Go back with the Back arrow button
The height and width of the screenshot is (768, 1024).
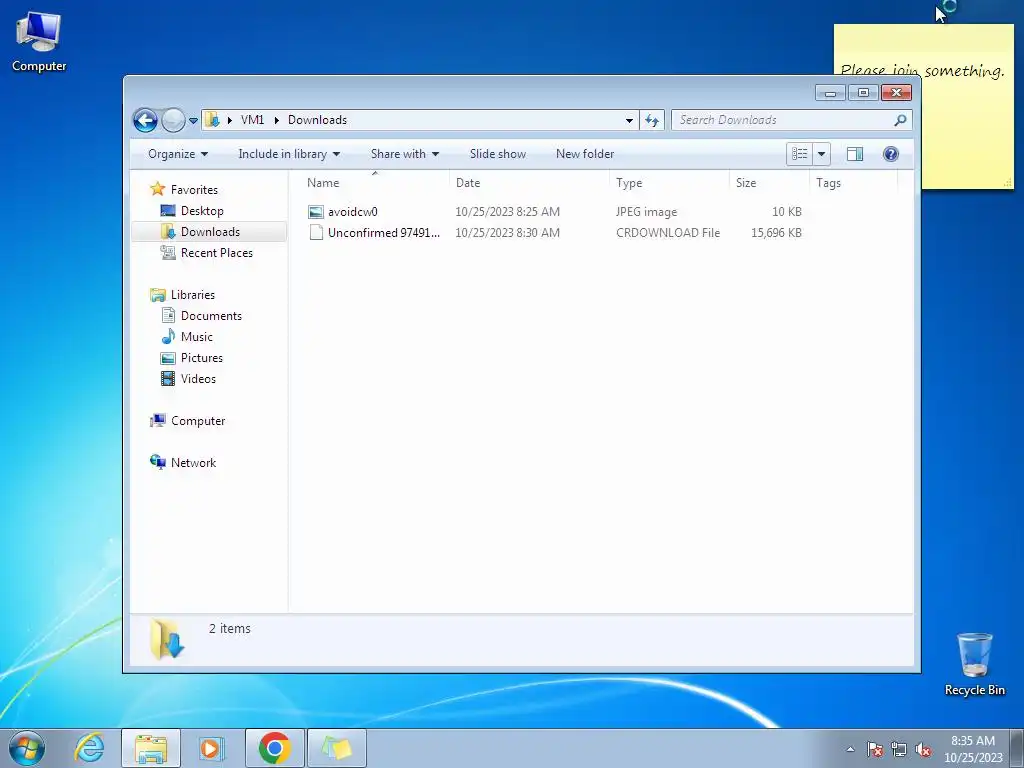pos(145,120)
